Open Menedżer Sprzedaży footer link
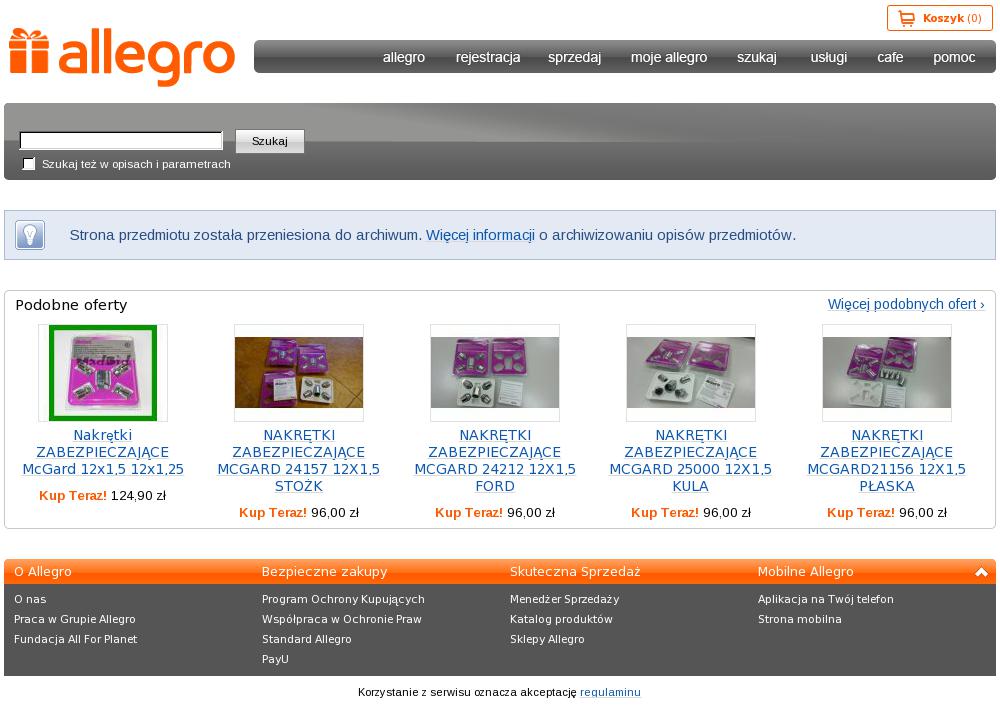The height and width of the screenshot is (712, 1000). point(564,599)
